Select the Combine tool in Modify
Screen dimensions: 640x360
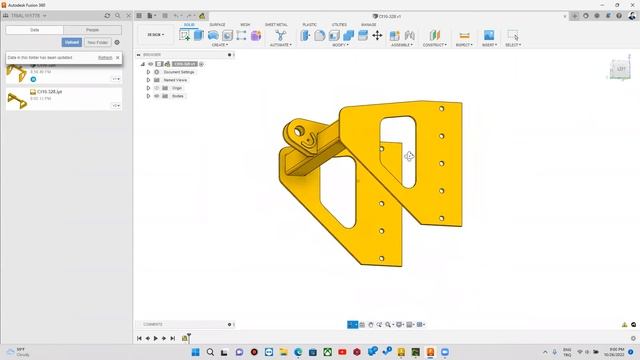click(x=349, y=36)
